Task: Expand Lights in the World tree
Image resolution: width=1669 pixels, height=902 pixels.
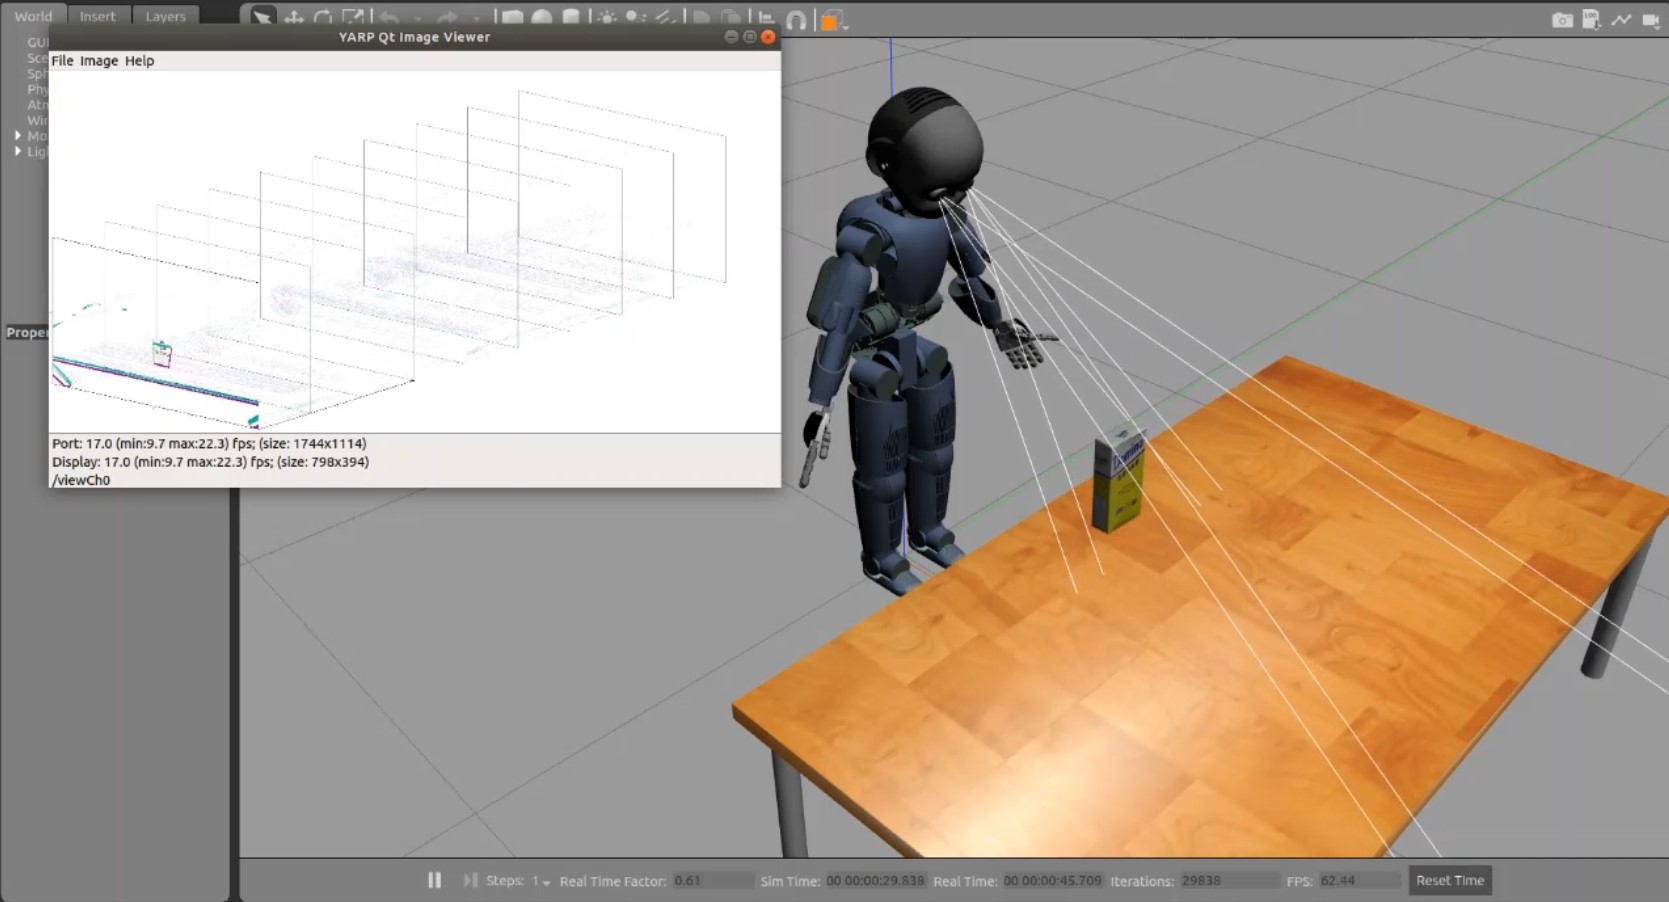Action: [x=17, y=151]
